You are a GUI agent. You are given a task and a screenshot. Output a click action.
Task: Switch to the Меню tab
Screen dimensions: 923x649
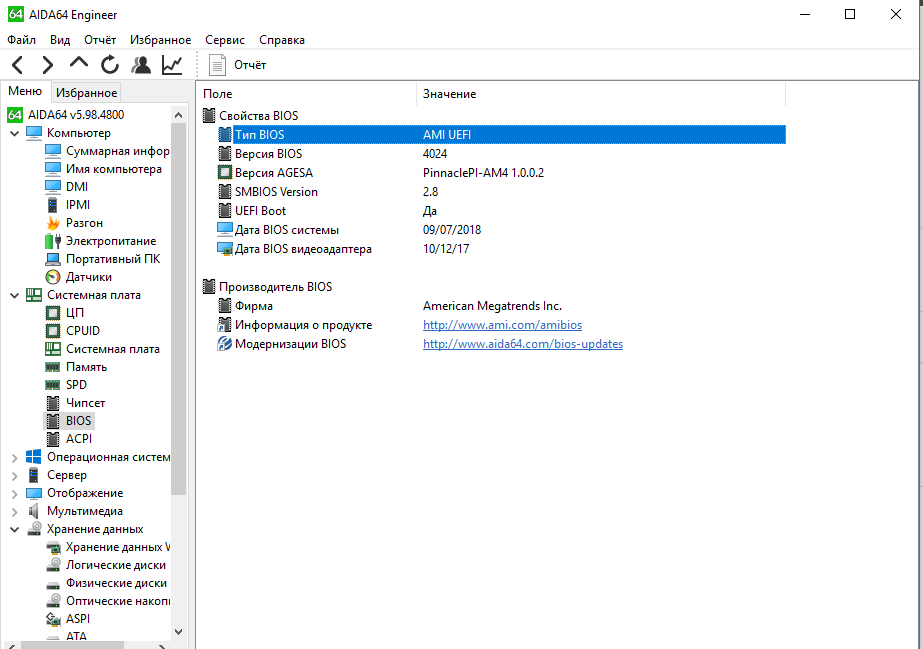tap(25, 91)
